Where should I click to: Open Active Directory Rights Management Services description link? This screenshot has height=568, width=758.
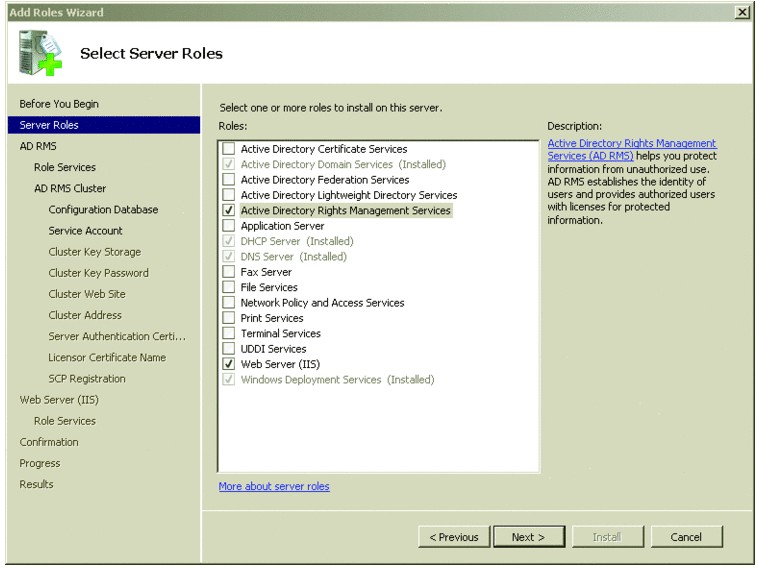click(x=632, y=149)
